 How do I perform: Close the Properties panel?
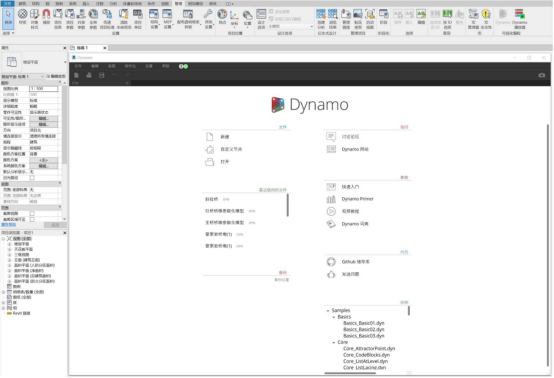65,48
